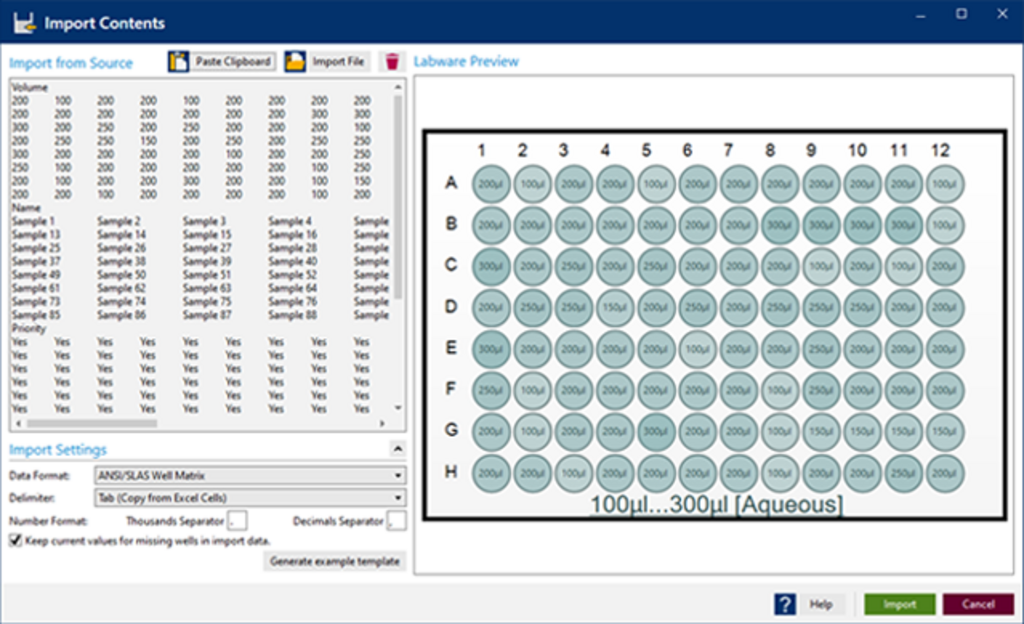The height and width of the screenshot is (624, 1024).
Task: Click the 'Labware Preview' heading
Action: [x=466, y=61]
